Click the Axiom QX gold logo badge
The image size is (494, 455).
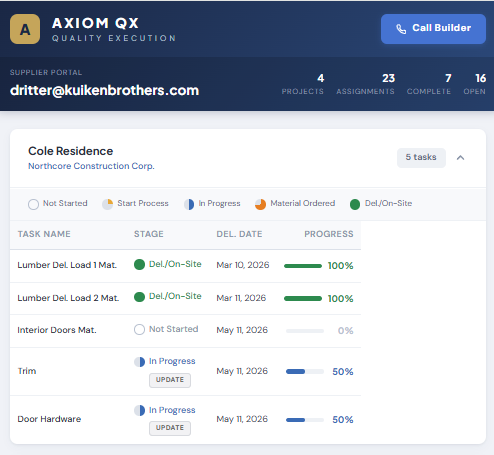[x=25, y=29]
